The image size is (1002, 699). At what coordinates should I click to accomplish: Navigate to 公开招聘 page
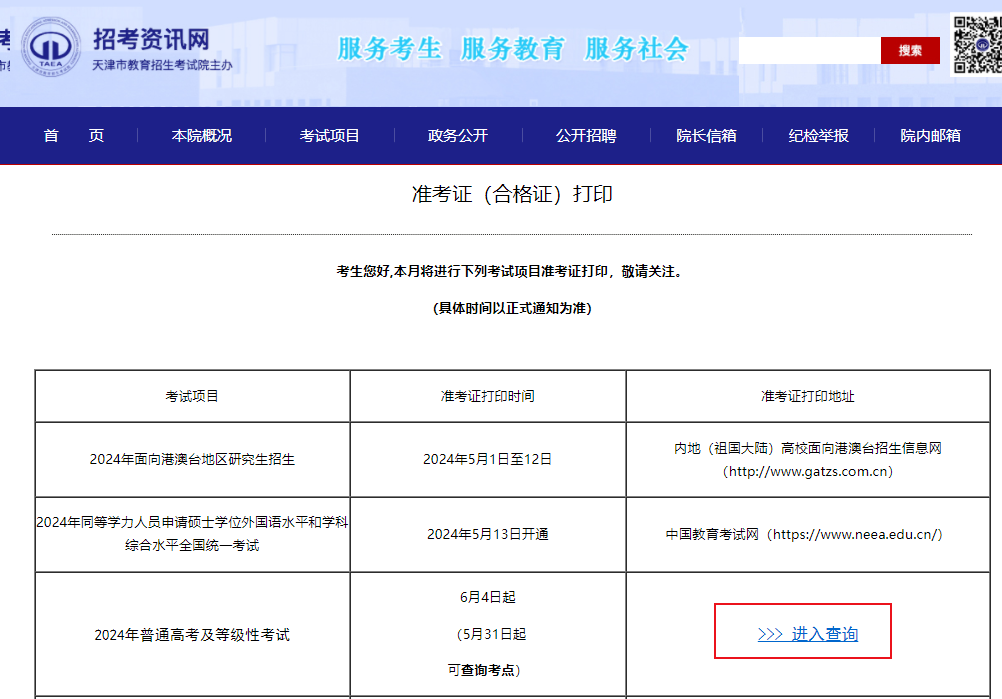586,136
